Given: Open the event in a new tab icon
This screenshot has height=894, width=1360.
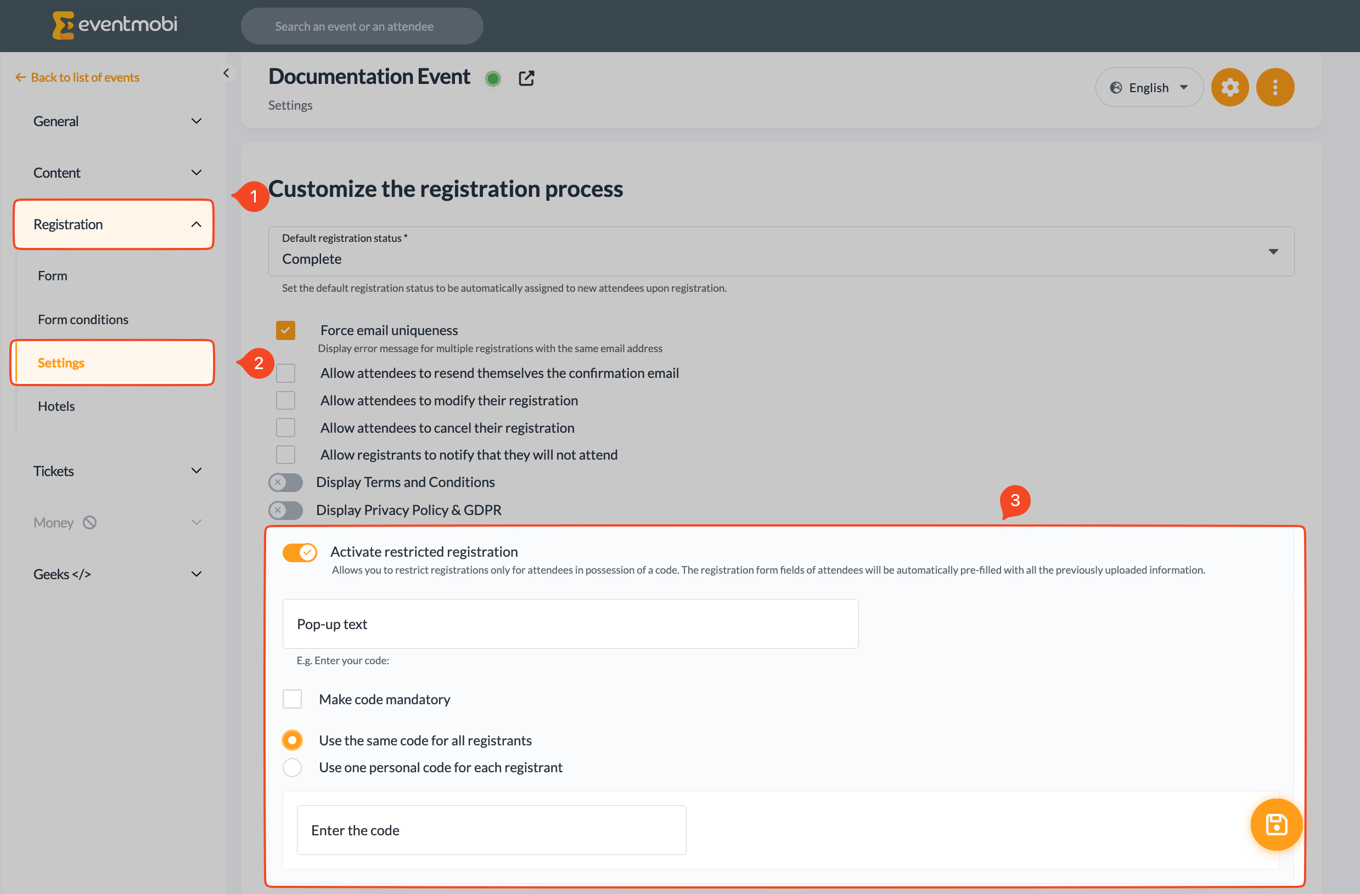Looking at the screenshot, I should [527, 78].
